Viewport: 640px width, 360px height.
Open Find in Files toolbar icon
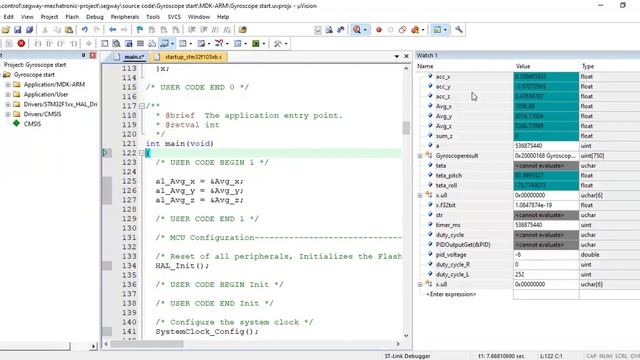pos(243,30)
